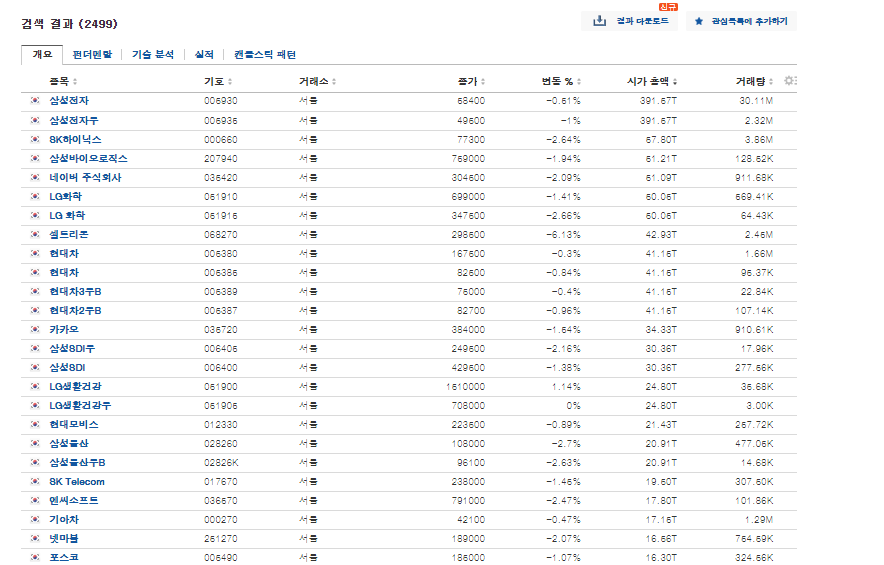The height and width of the screenshot is (565, 884).
Task: Click the 관심목록에 추가하기 star button
Action: click(741, 21)
